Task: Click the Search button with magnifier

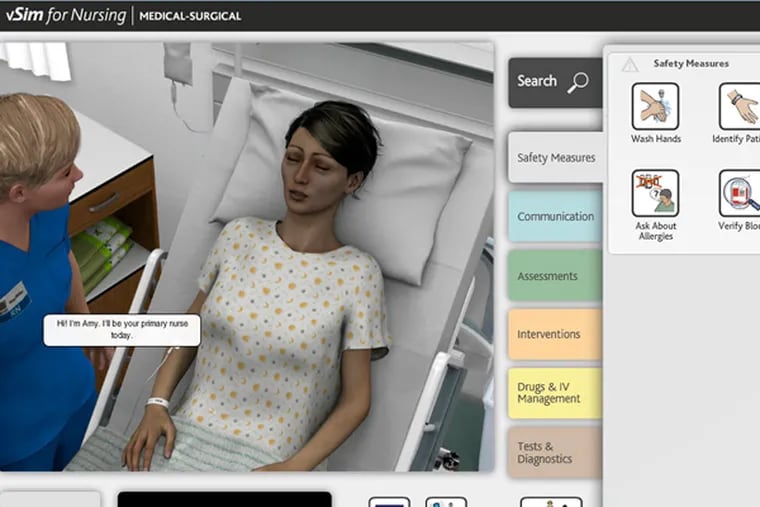Action: 554,82
